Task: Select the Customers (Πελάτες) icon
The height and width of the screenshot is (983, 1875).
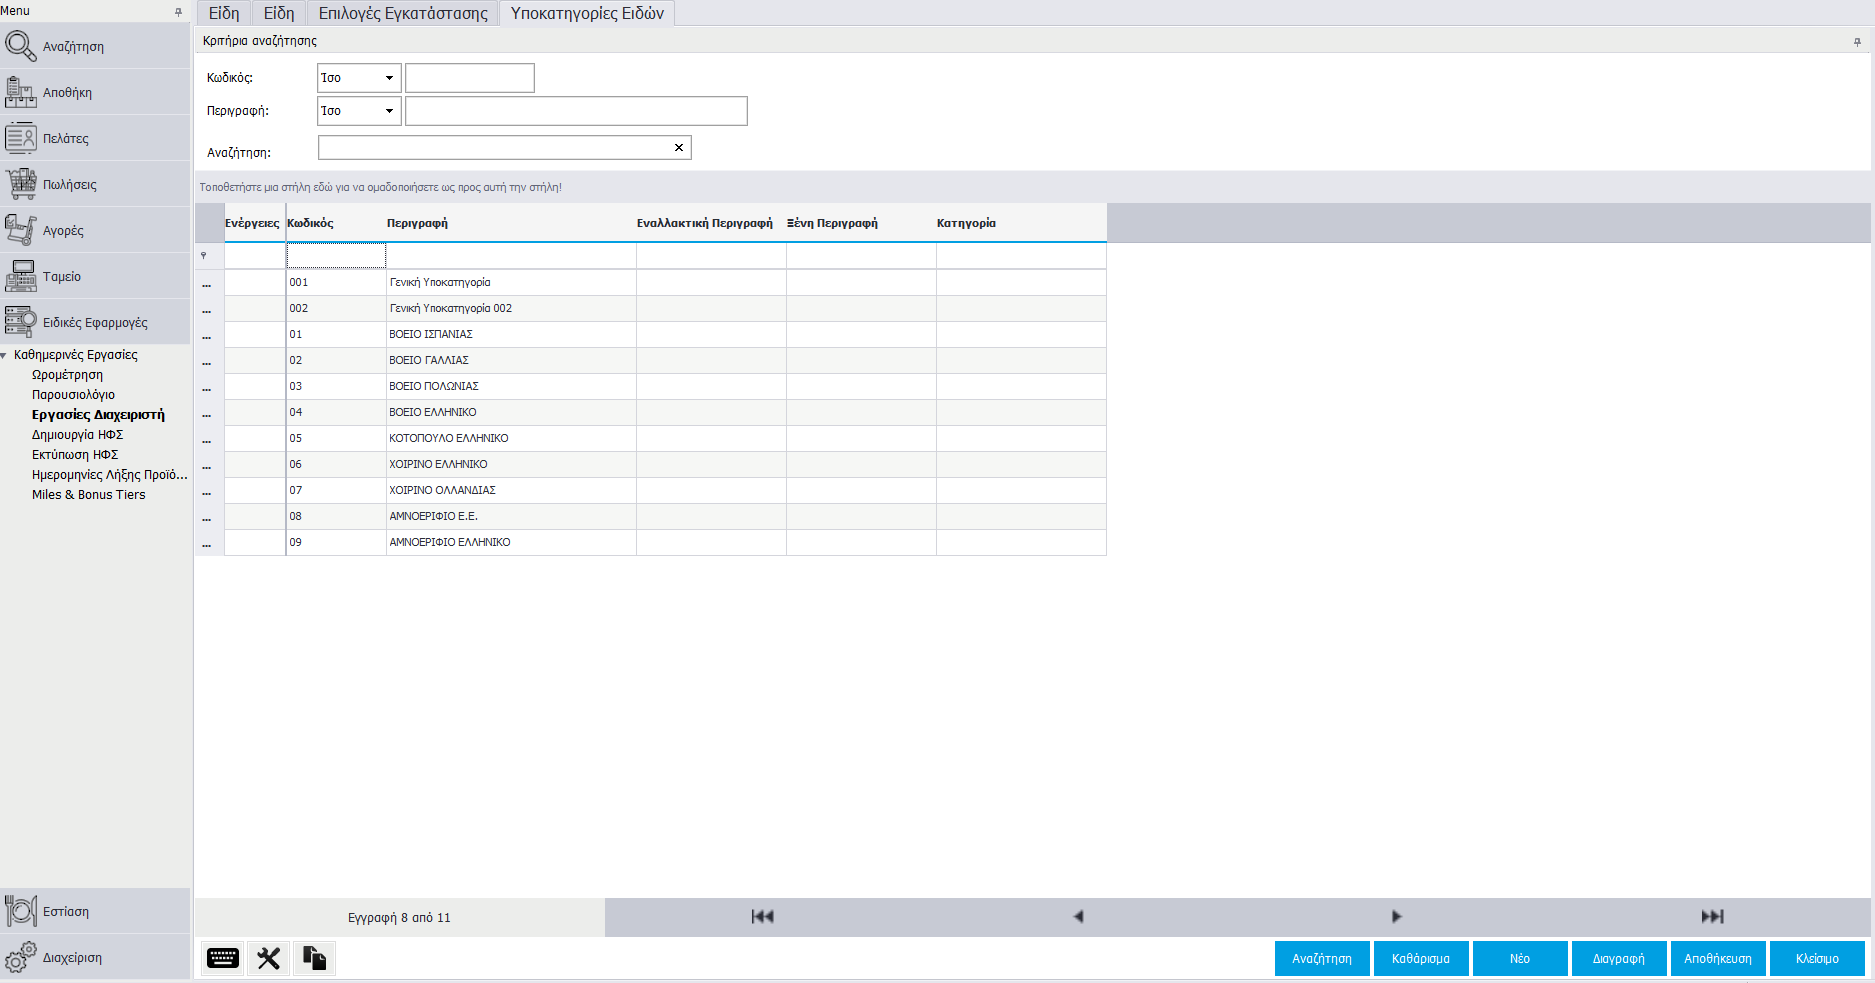Action: [x=20, y=138]
